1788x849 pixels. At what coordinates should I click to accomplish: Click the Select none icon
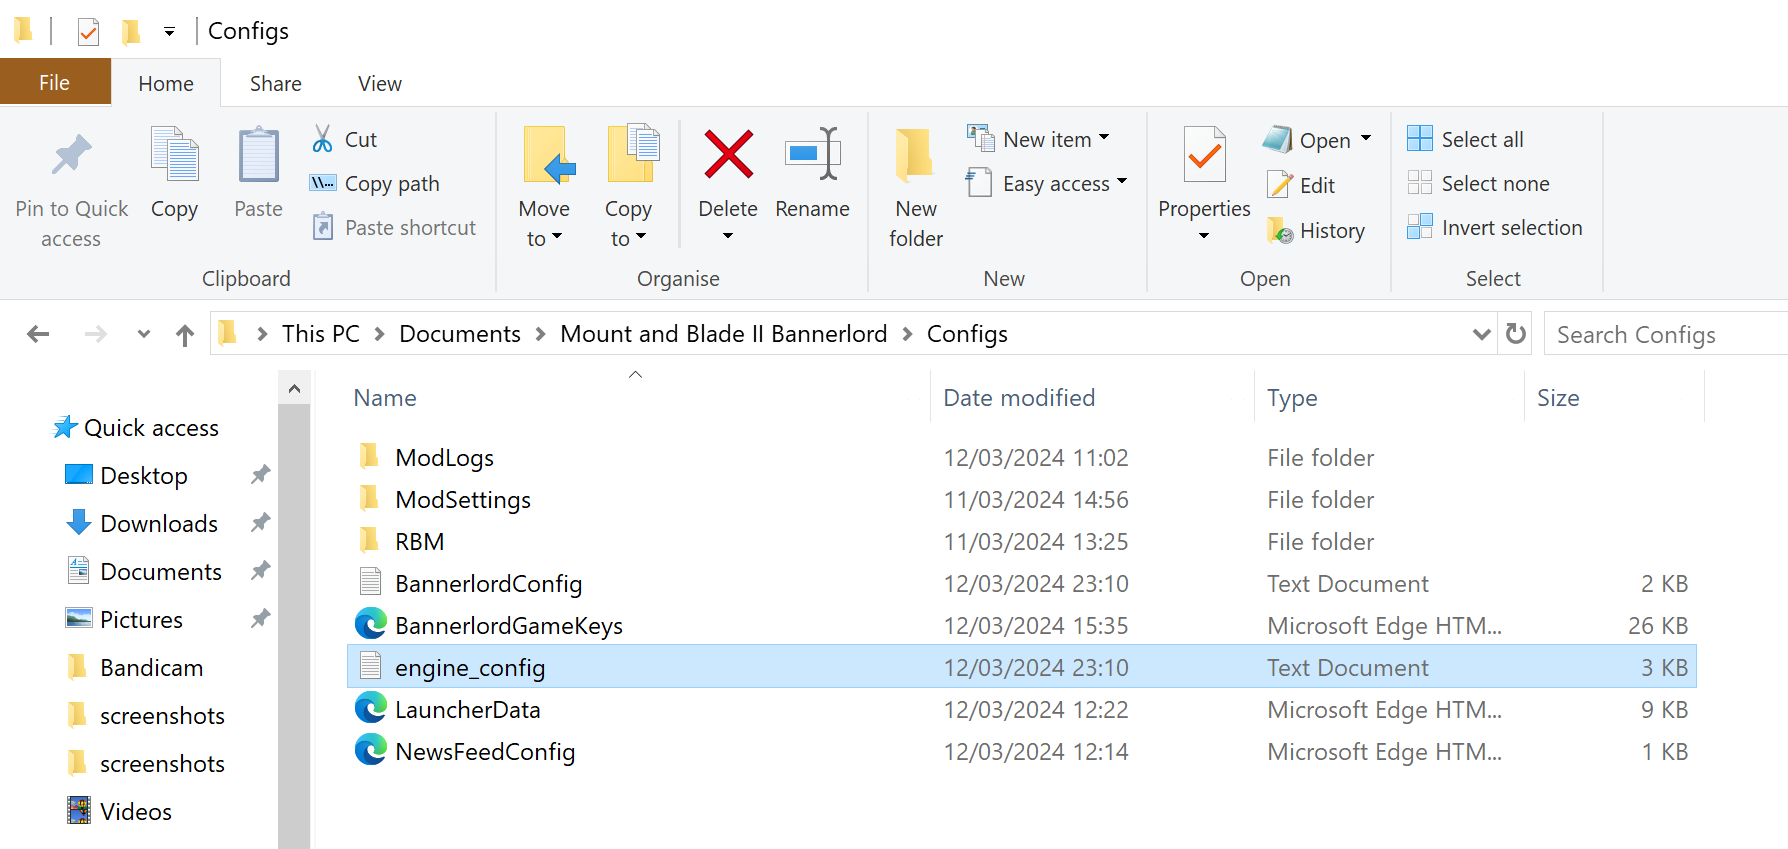[1420, 182]
